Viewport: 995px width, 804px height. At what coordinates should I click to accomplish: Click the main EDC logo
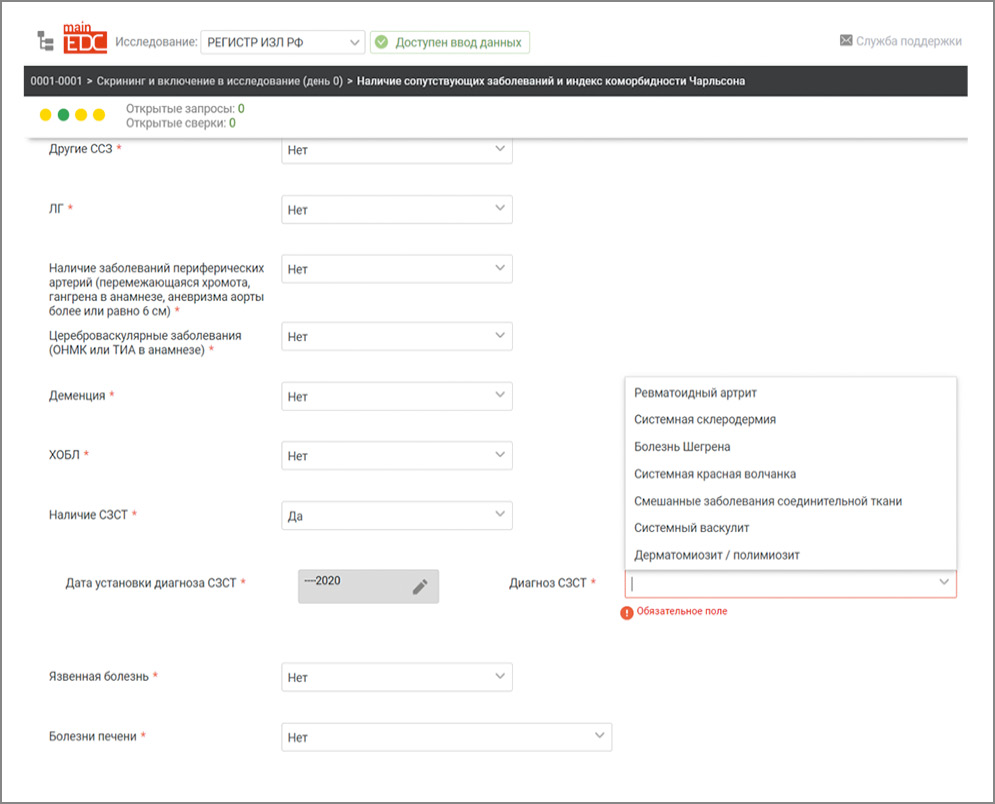(84, 41)
